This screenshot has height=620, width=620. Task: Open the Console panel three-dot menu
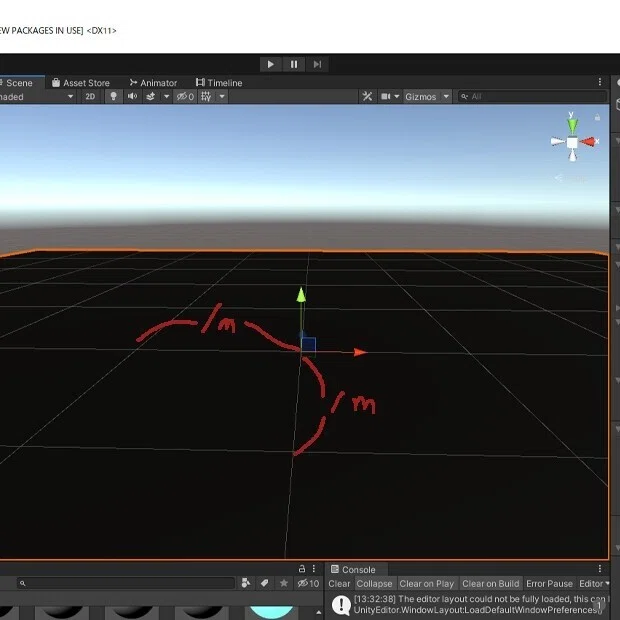click(600, 569)
